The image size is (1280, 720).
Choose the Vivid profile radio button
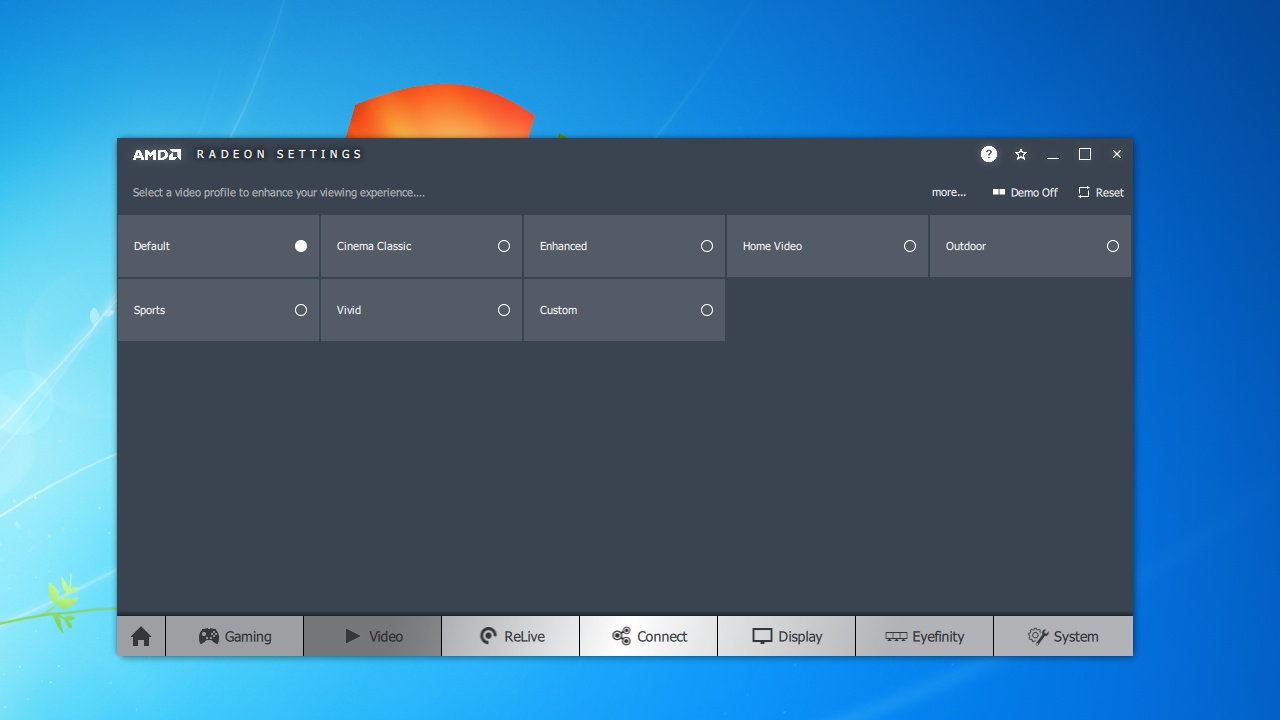(x=504, y=310)
